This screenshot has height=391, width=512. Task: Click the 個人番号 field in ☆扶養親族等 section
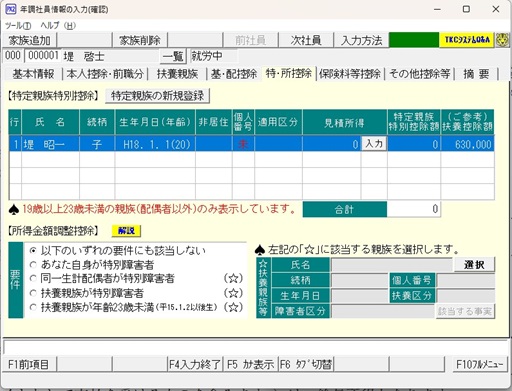[x=466, y=280]
